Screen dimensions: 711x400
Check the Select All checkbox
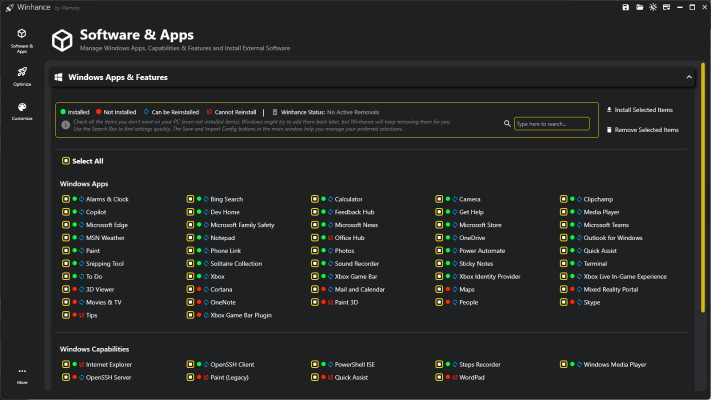pos(66,161)
